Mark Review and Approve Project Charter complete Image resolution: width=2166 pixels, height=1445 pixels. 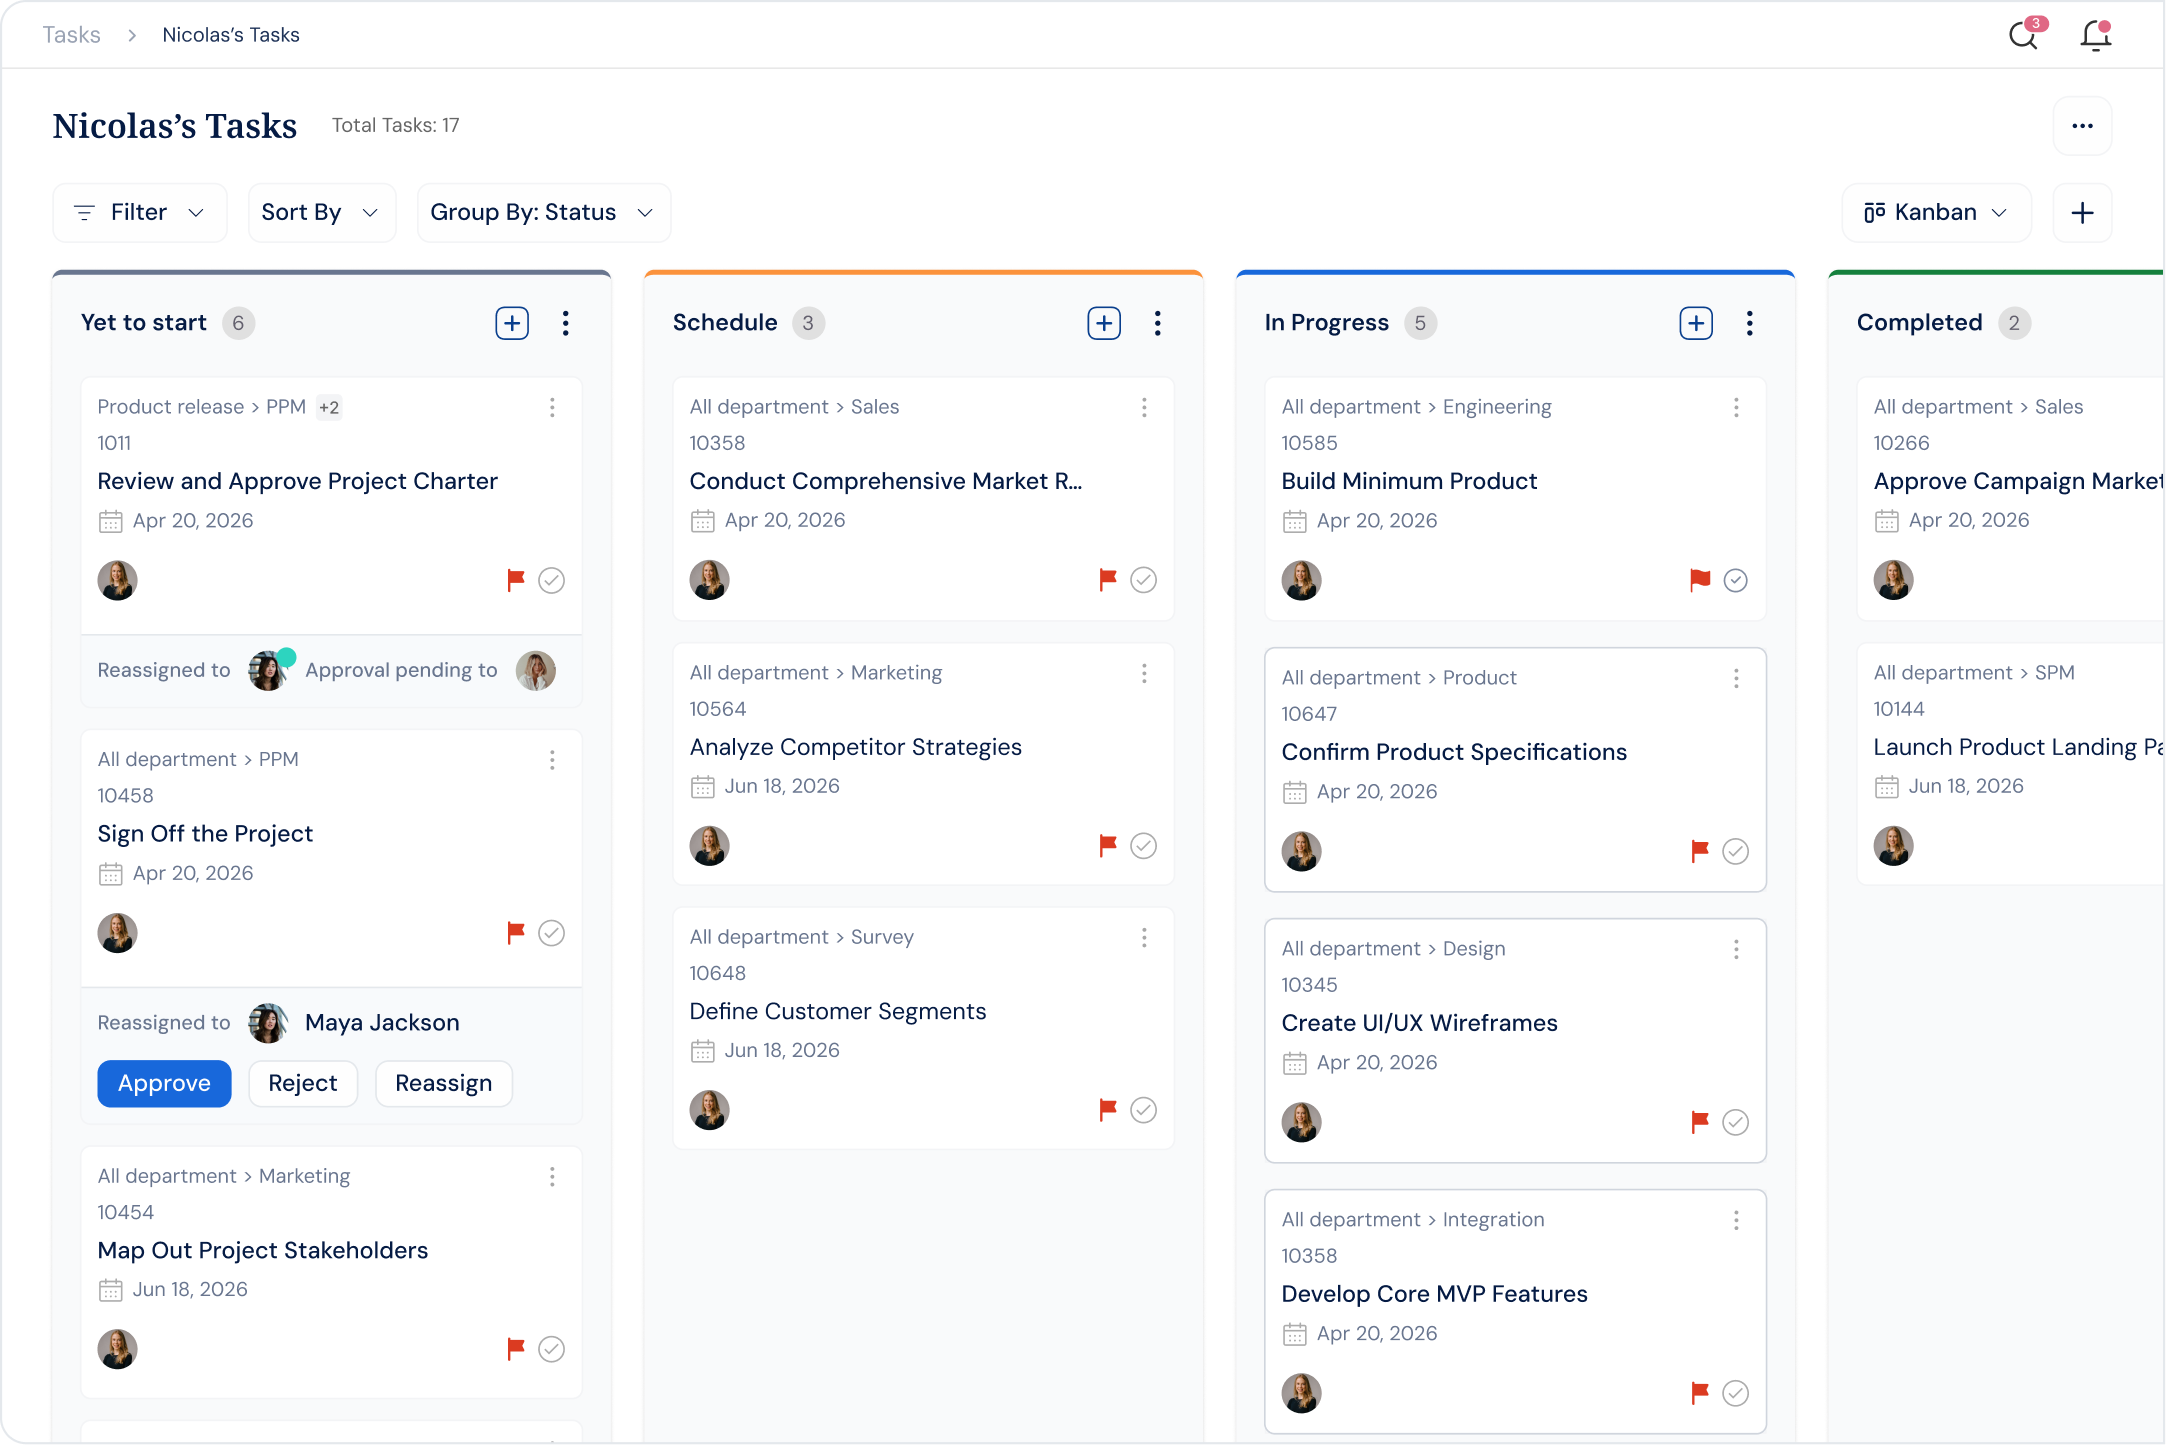coord(552,580)
